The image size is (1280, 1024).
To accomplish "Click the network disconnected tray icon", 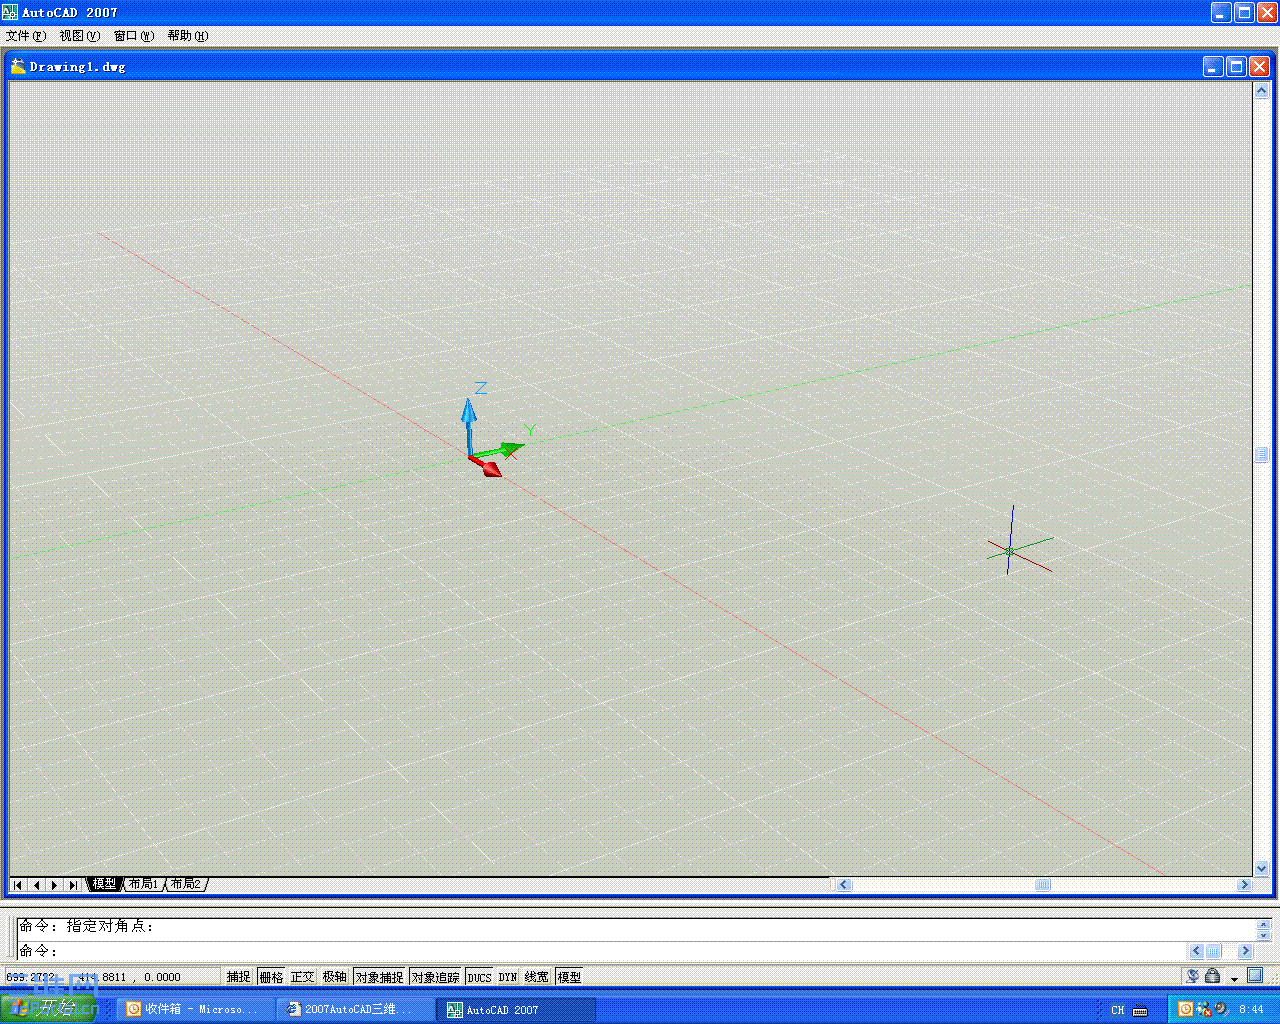I will [x=1204, y=1009].
